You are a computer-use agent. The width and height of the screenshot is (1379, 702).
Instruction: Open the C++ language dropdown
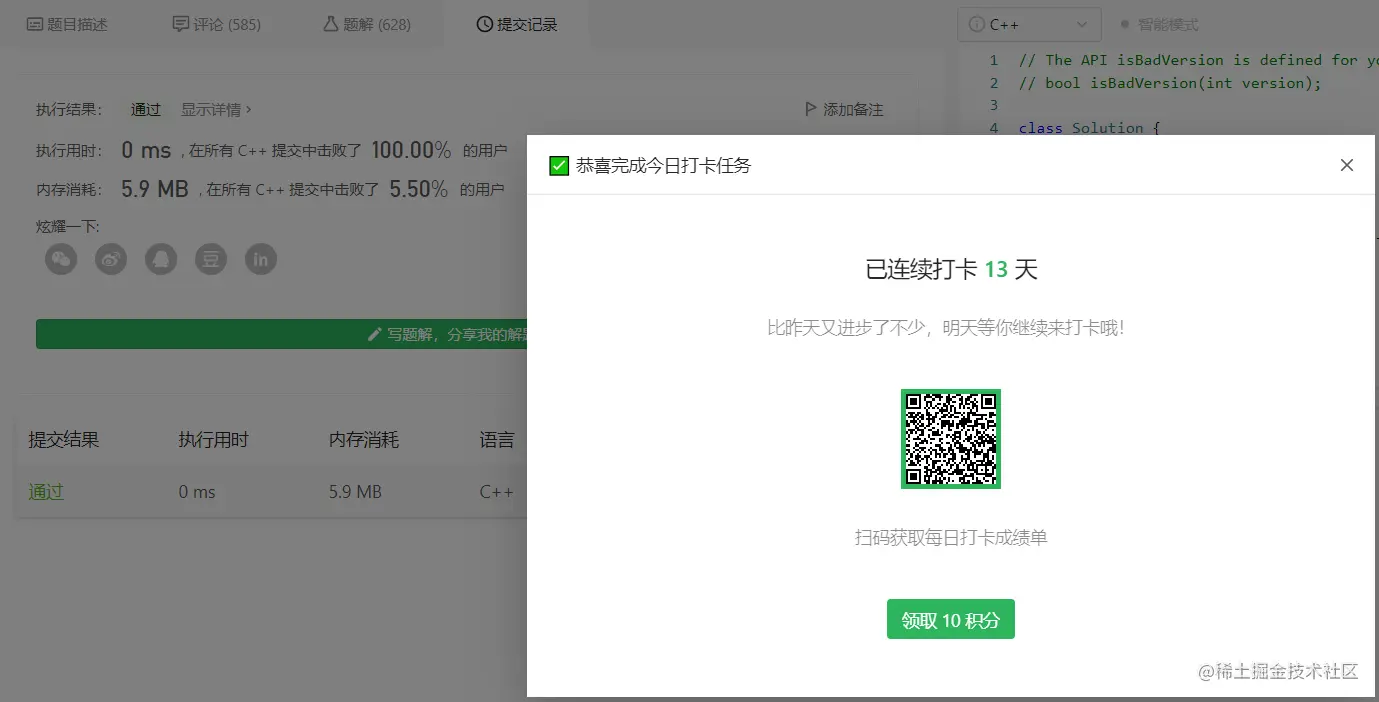coord(1029,24)
